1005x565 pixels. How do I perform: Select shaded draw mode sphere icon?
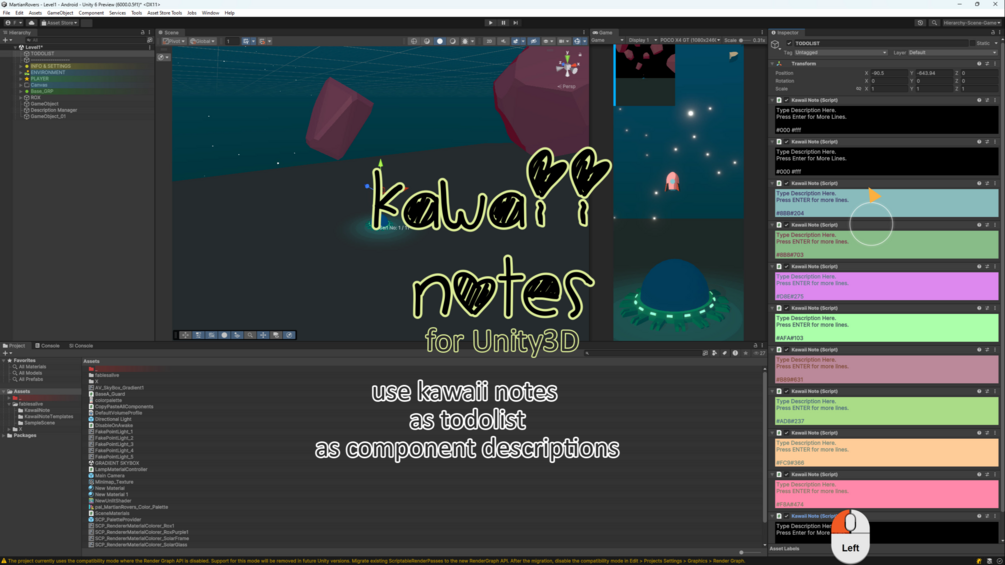pyautogui.click(x=440, y=41)
